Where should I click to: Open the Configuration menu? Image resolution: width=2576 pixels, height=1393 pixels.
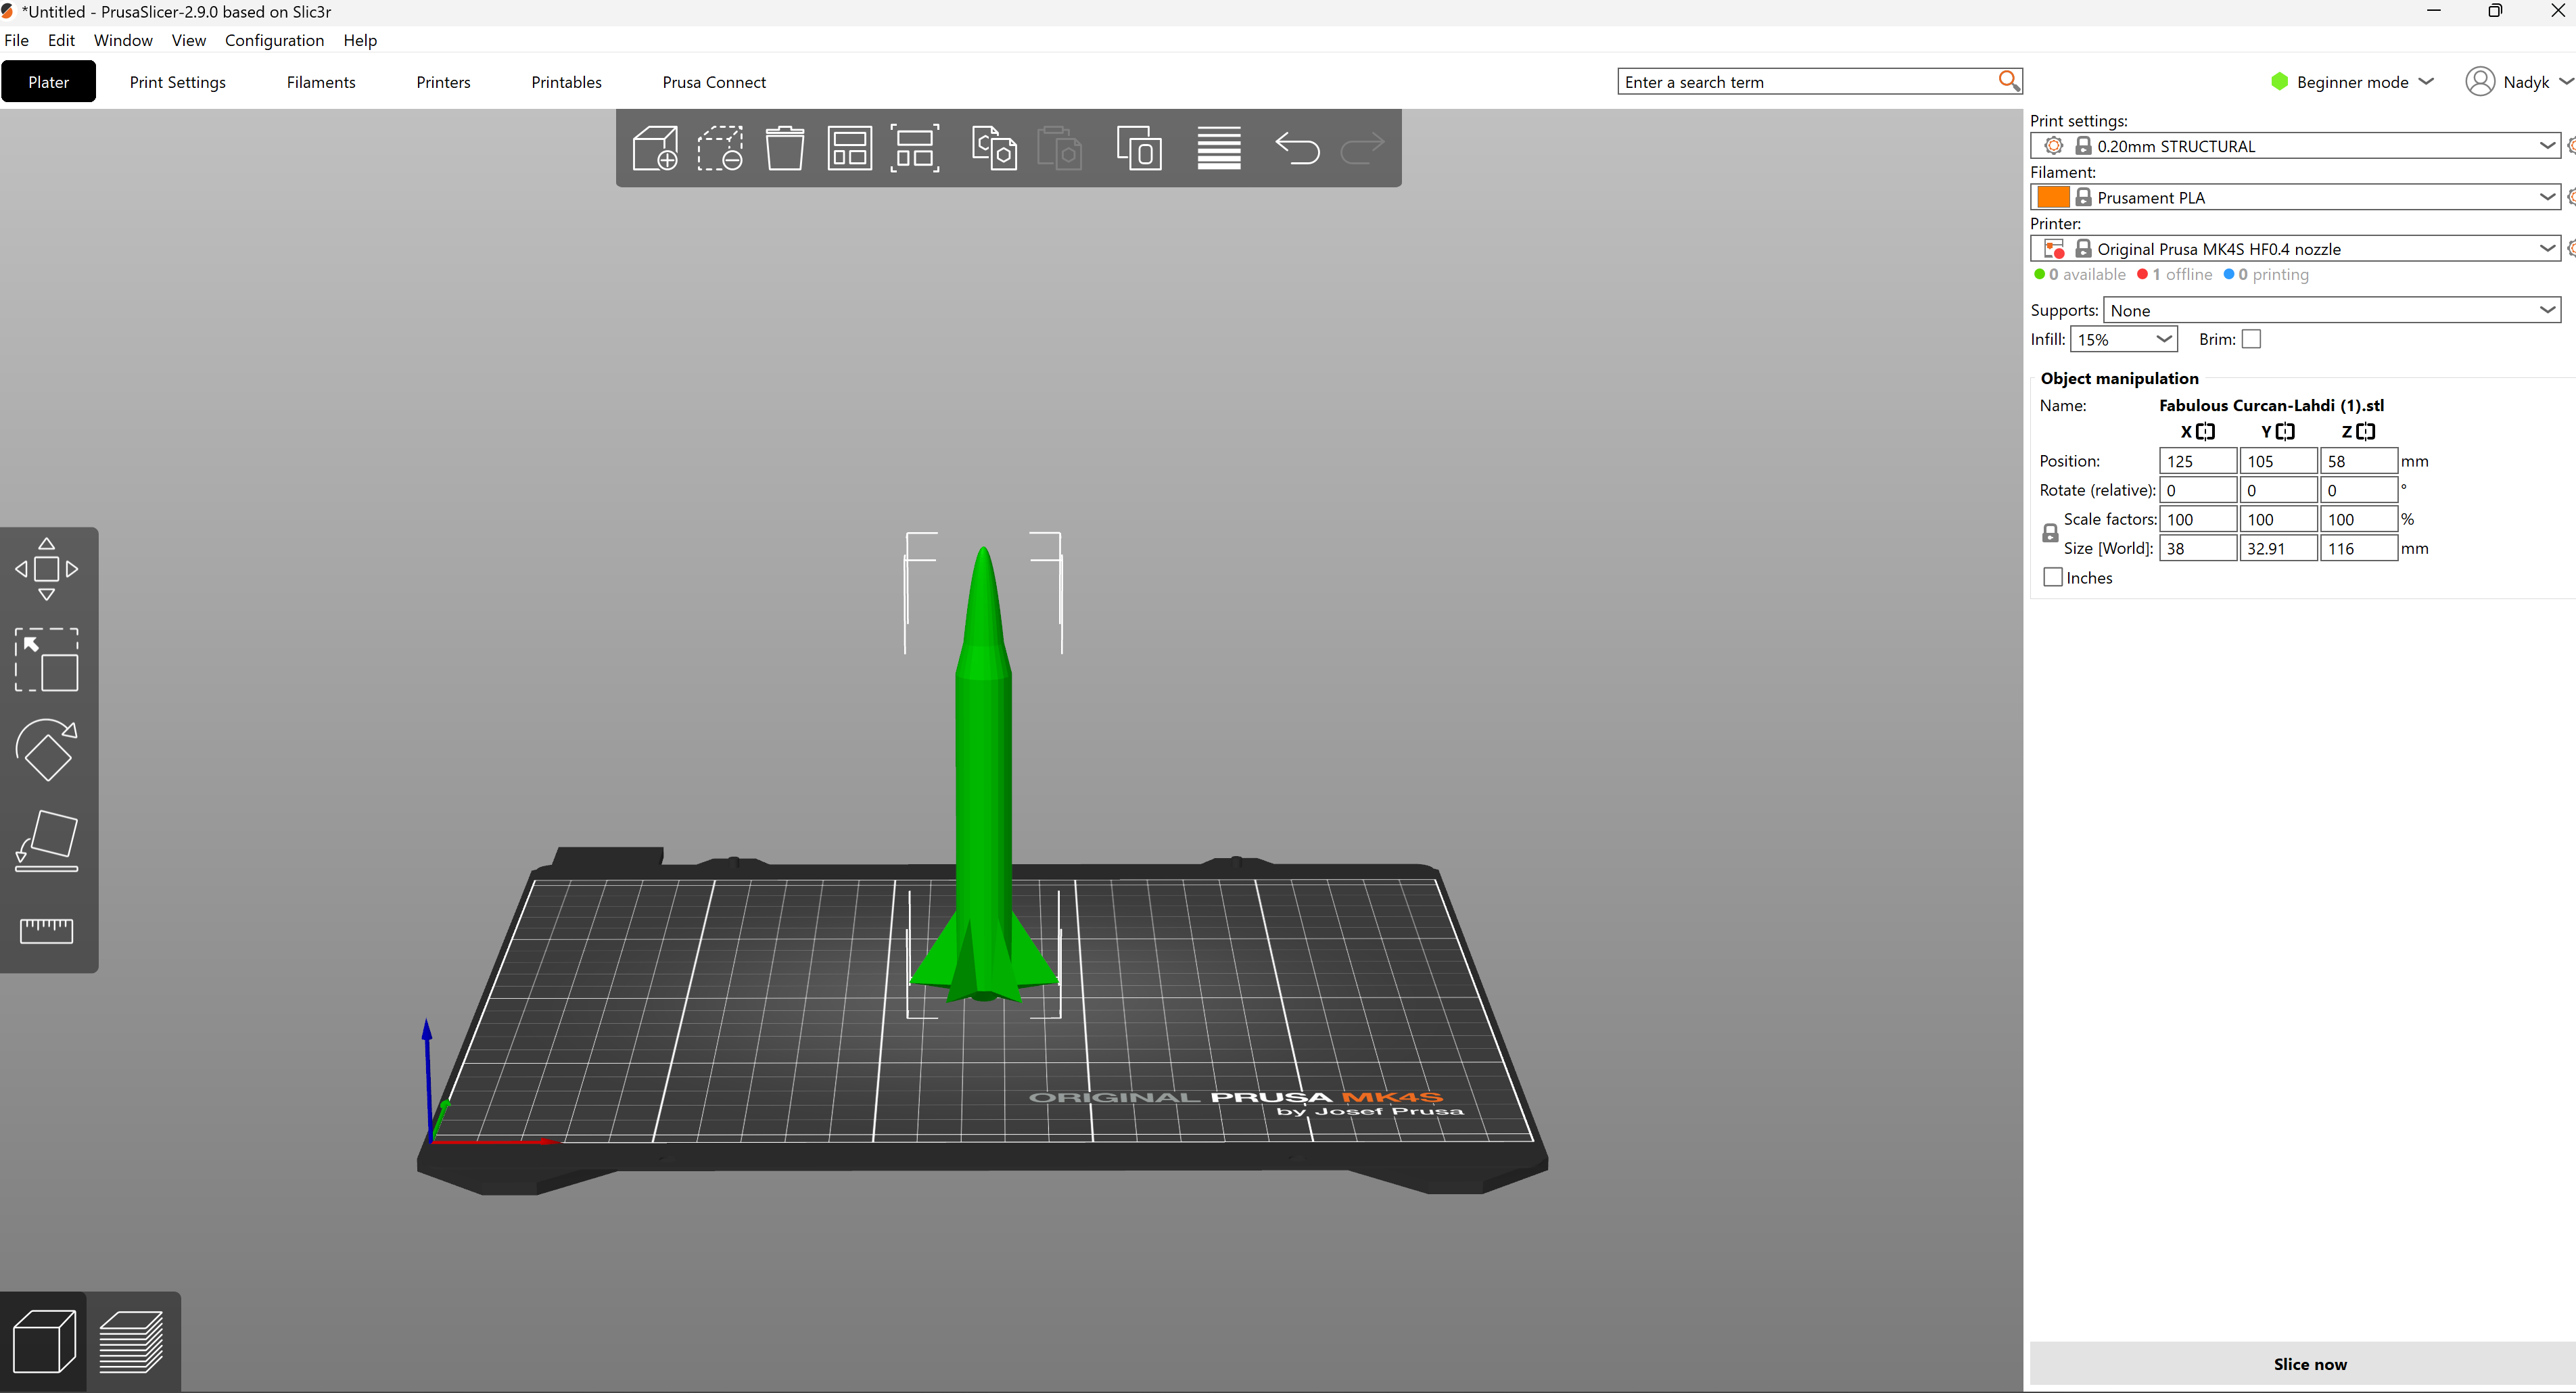[274, 40]
